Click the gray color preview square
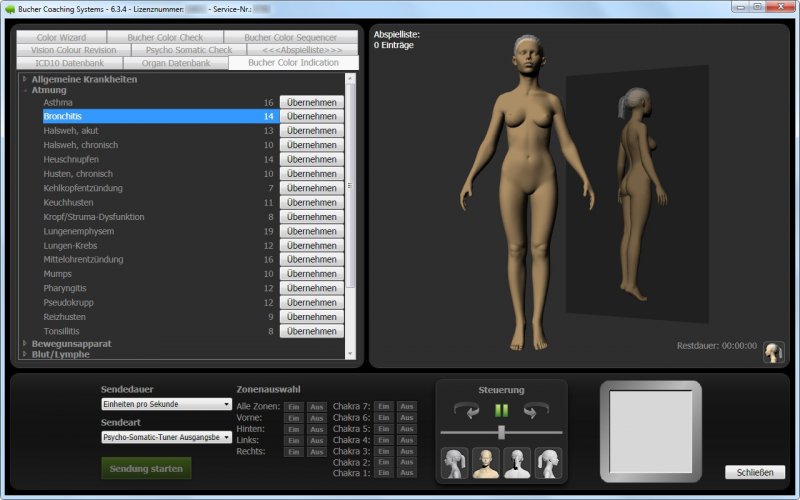 (x=651, y=432)
